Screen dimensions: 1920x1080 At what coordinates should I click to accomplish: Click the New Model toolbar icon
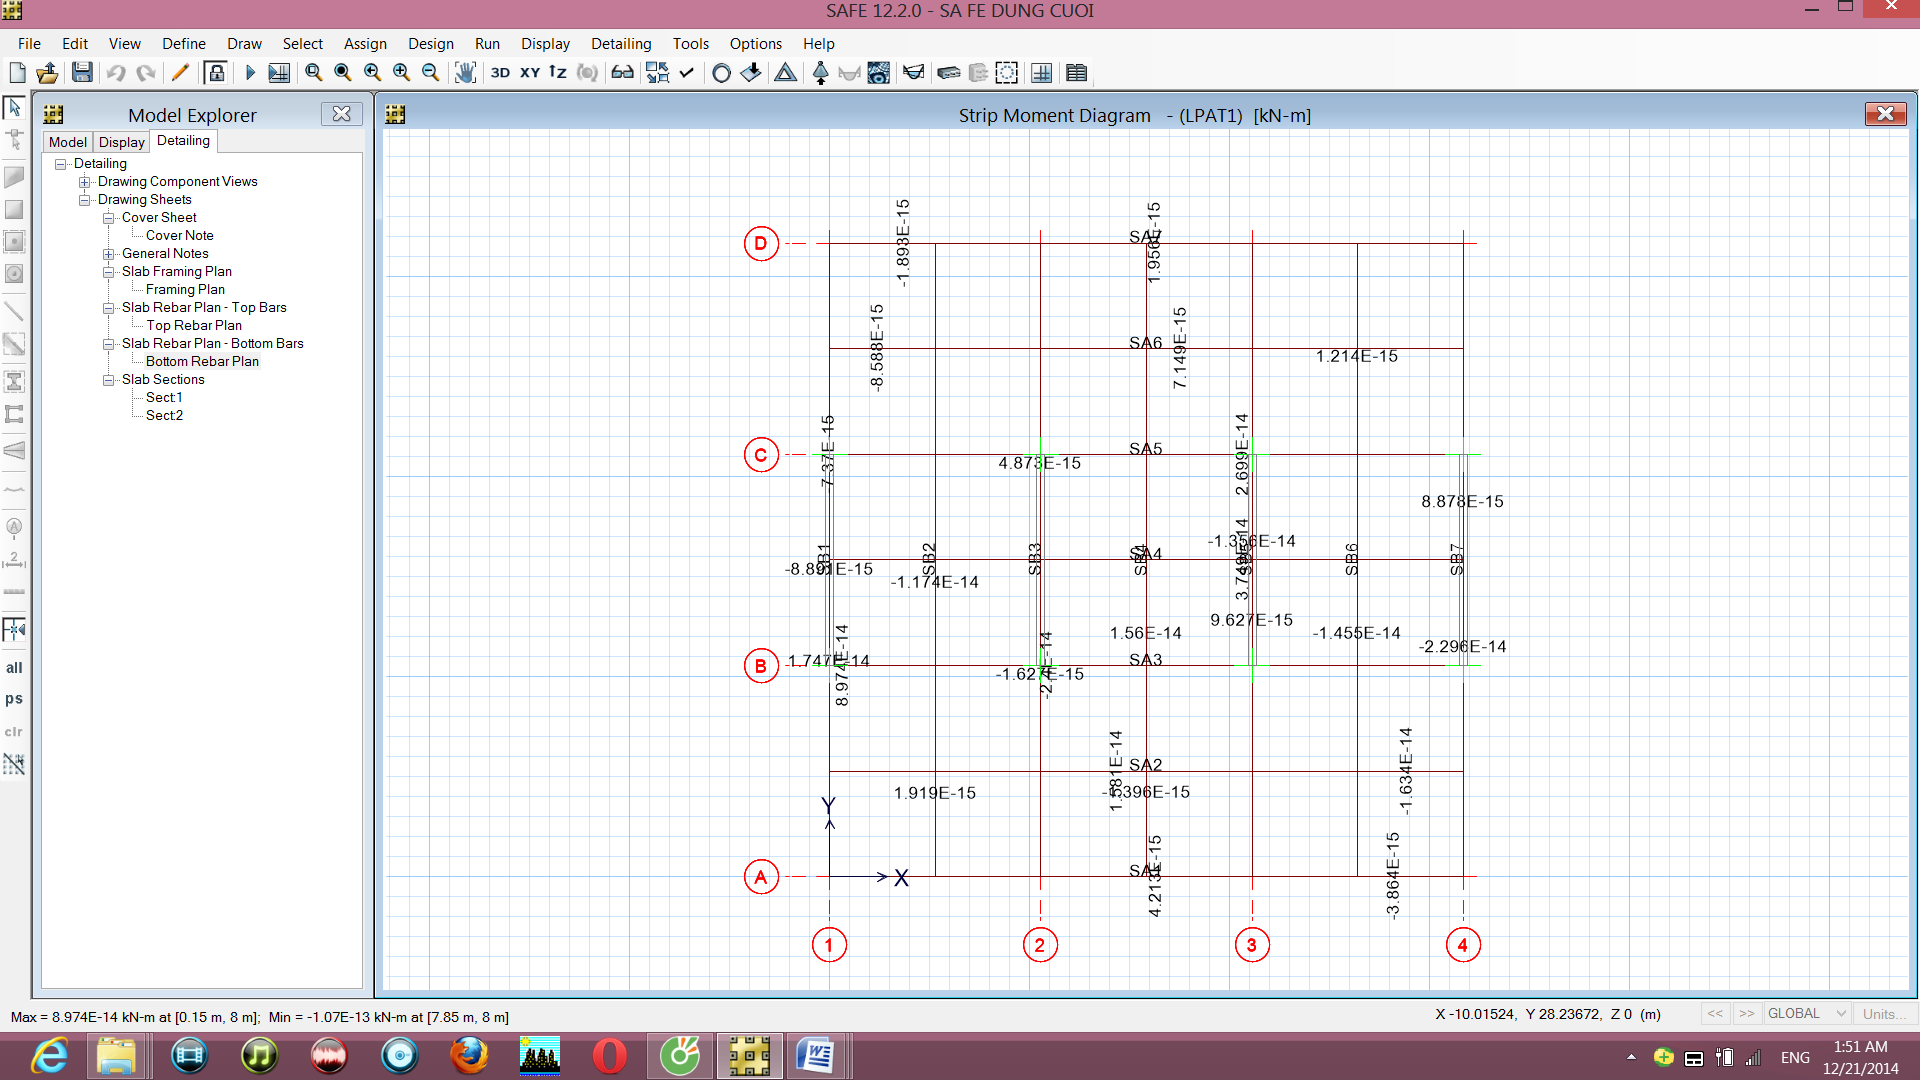tap(17, 73)
